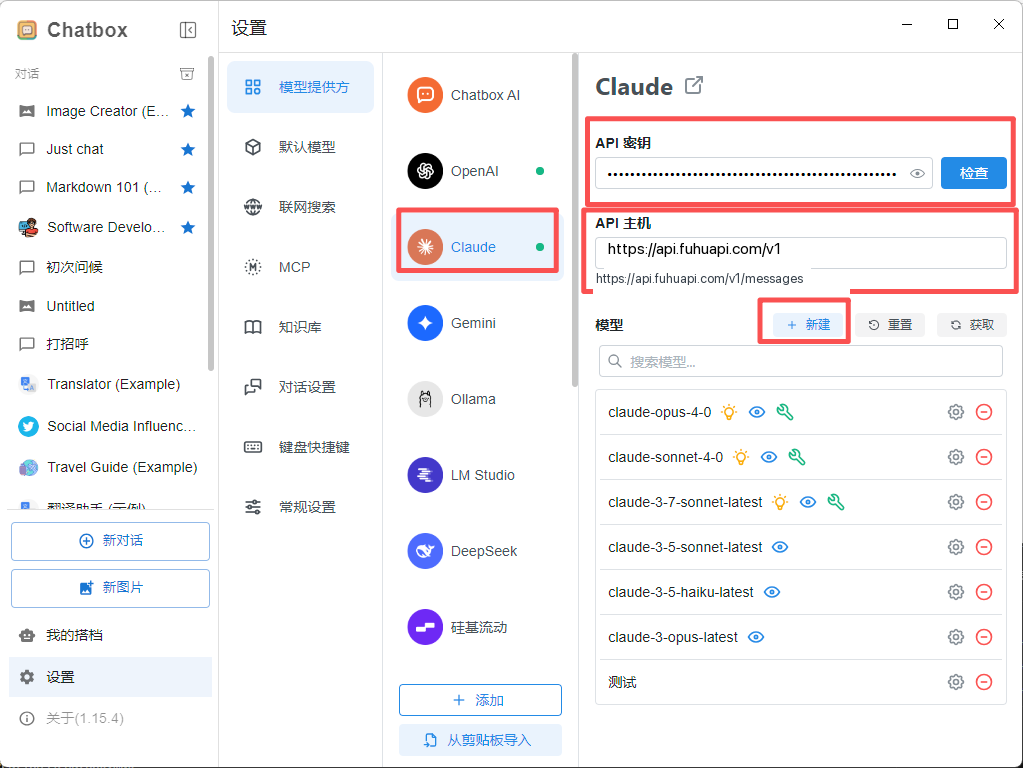Viewport: 1023px width, 768px height.
Task: Choose the Ollama provider
Action: tap(478, 399)
